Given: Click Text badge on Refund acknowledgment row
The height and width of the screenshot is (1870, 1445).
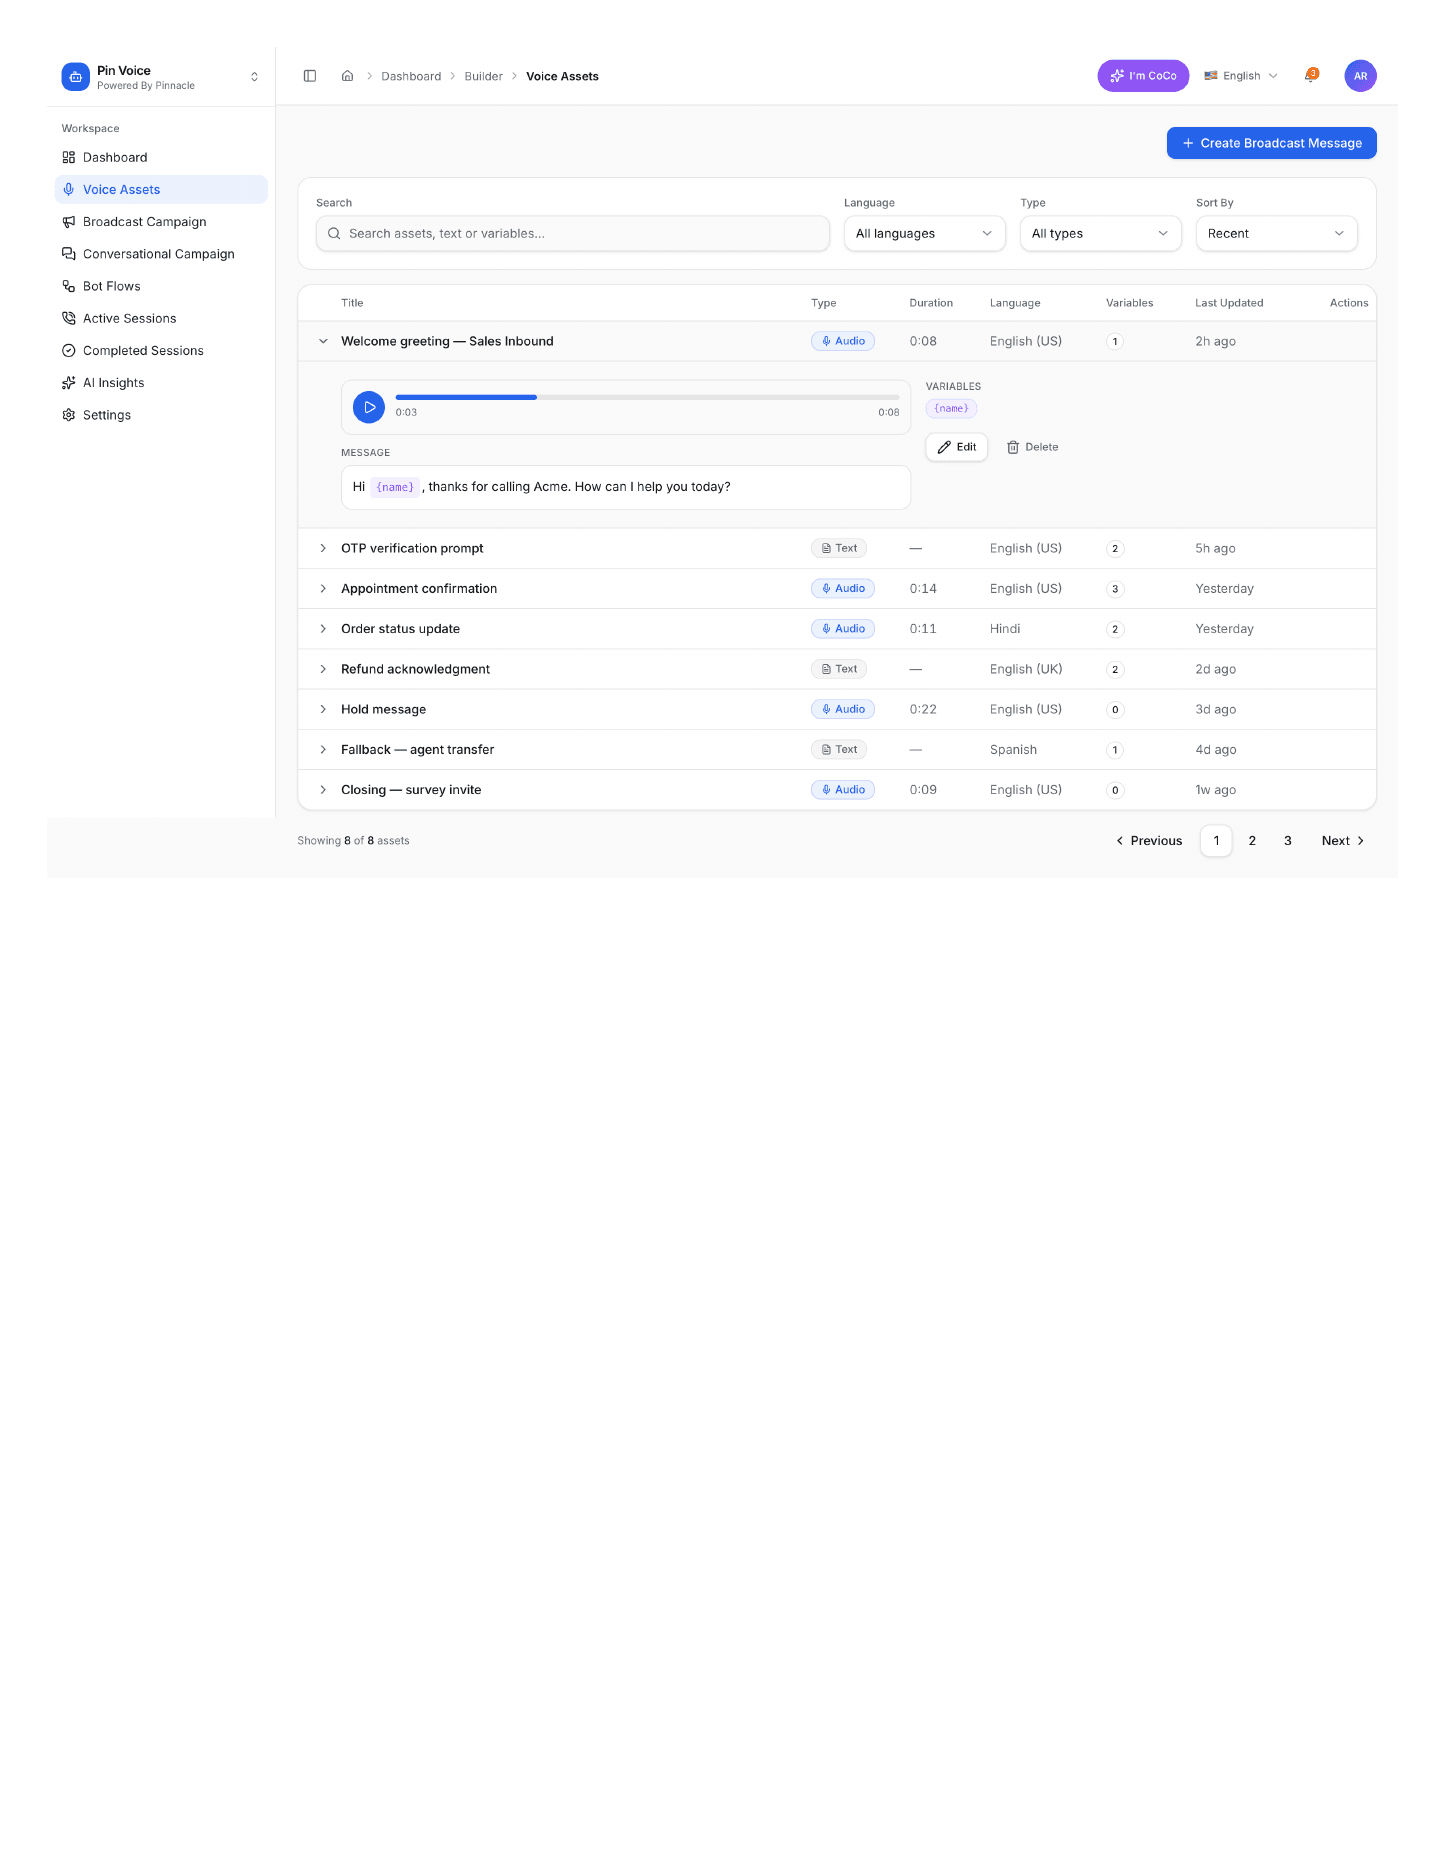Looking at the screenshot, I should (839, 669).
